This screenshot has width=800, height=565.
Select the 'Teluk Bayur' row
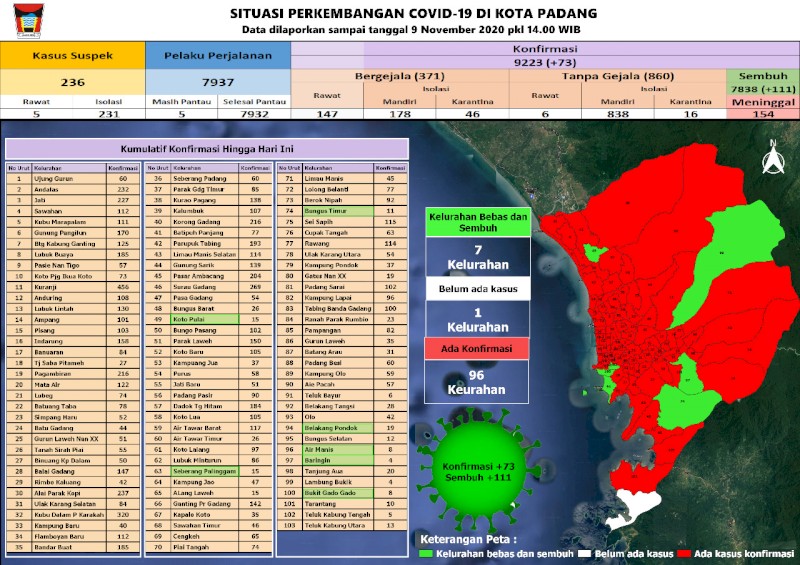(x=342, y=396)
